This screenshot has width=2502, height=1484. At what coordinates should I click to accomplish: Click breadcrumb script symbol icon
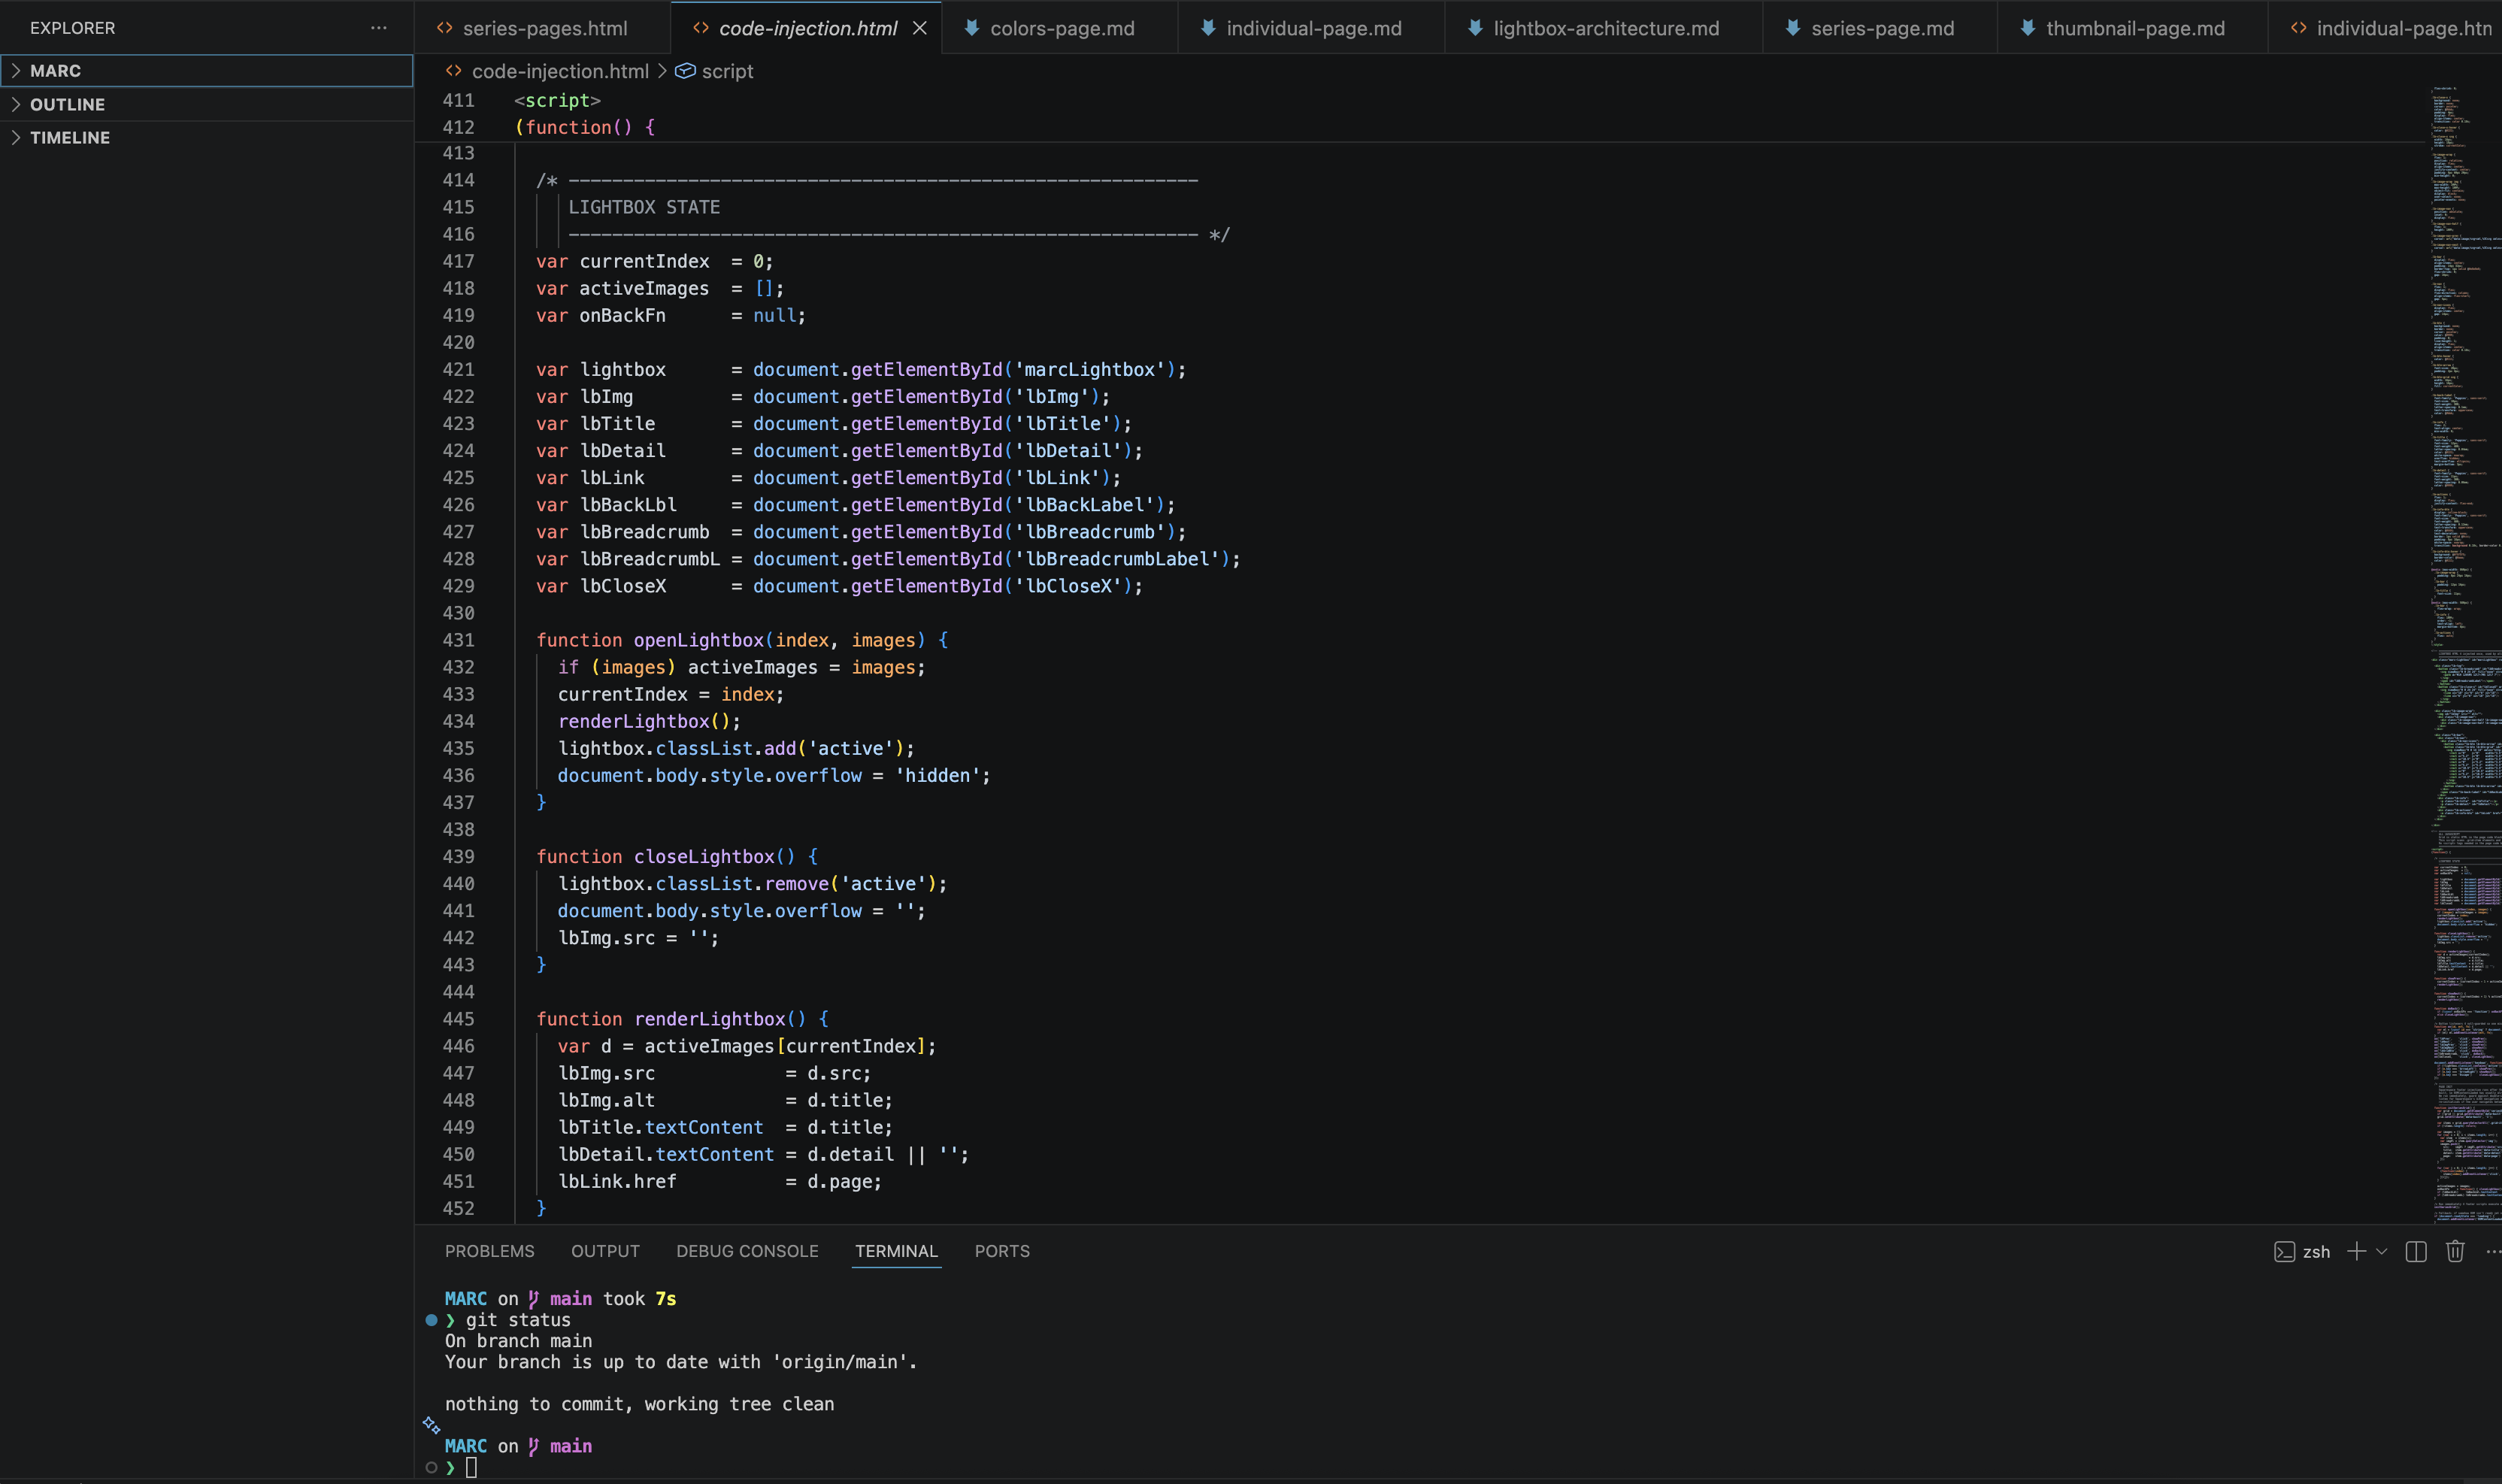pyautogui.click(x=685, y=71)
